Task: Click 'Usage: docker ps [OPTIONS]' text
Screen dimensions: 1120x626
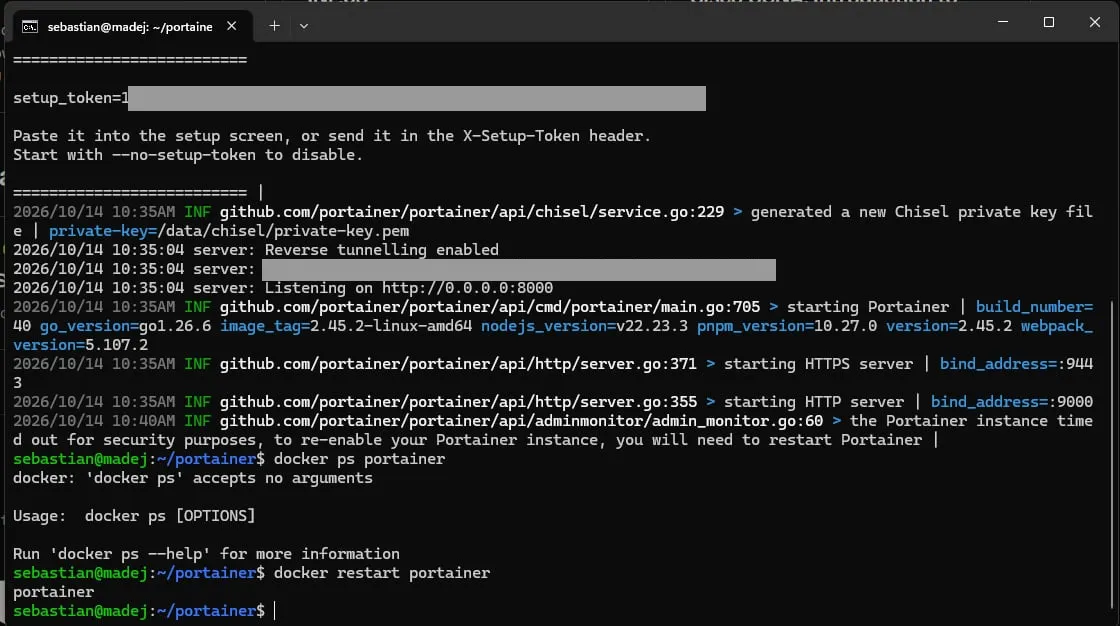Action: tap(134, 516)
